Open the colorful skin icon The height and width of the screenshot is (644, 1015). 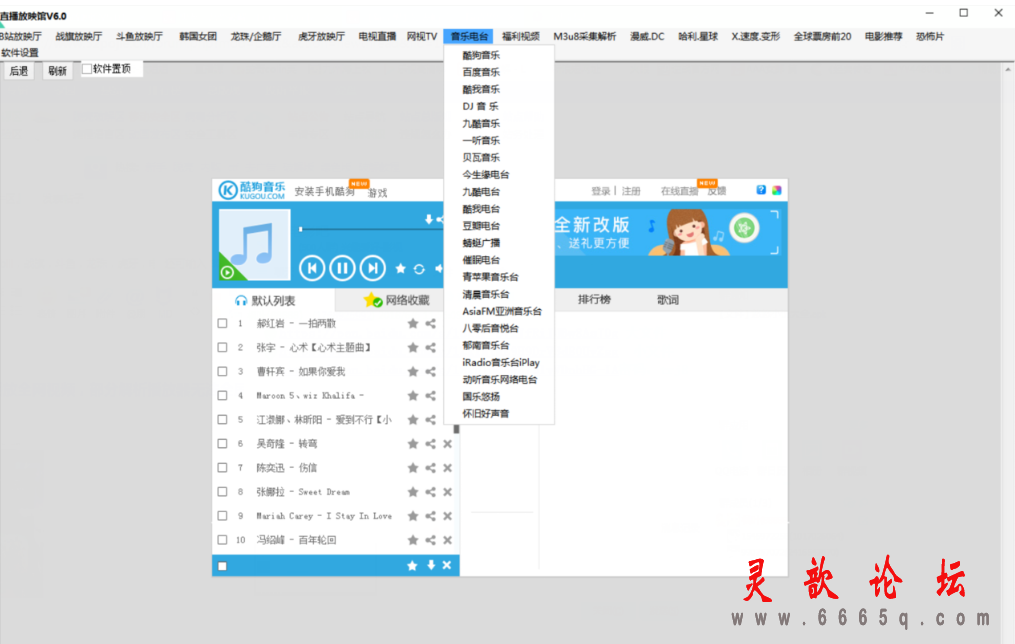[x=777, y=190]
